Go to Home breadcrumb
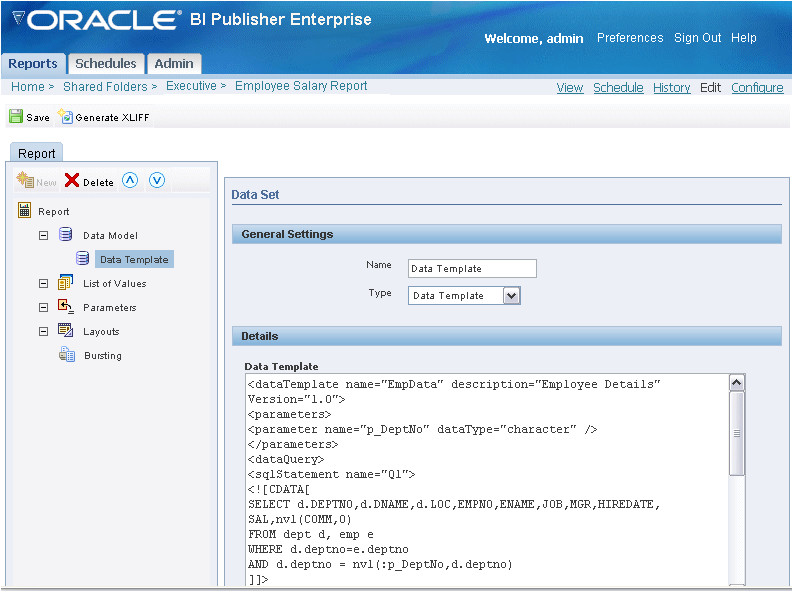Screen dimensions: 793x592 point(28,86)
